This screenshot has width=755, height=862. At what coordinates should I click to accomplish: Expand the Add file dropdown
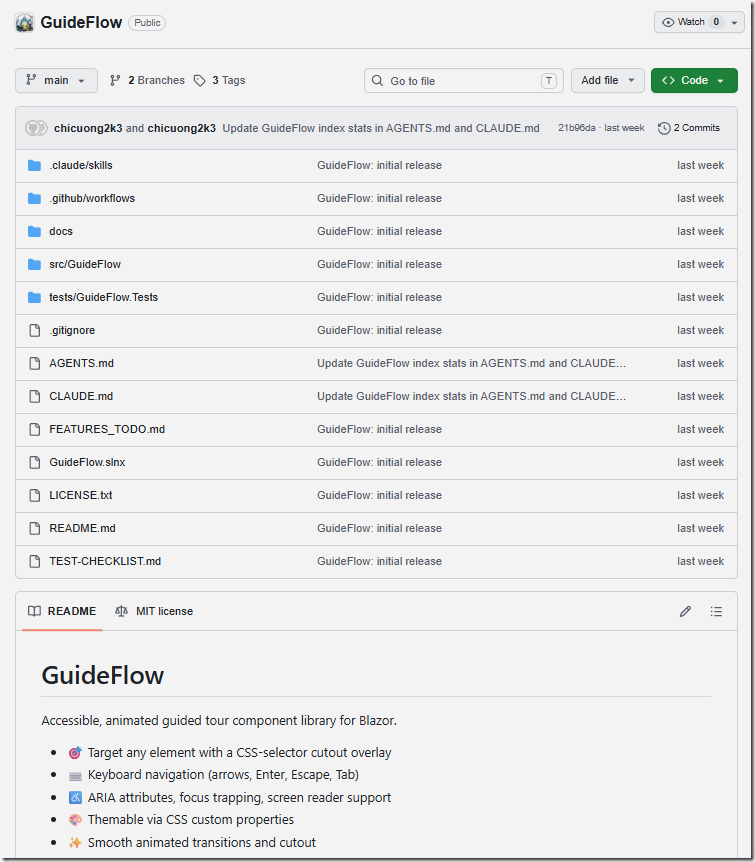tap(608, 81)
